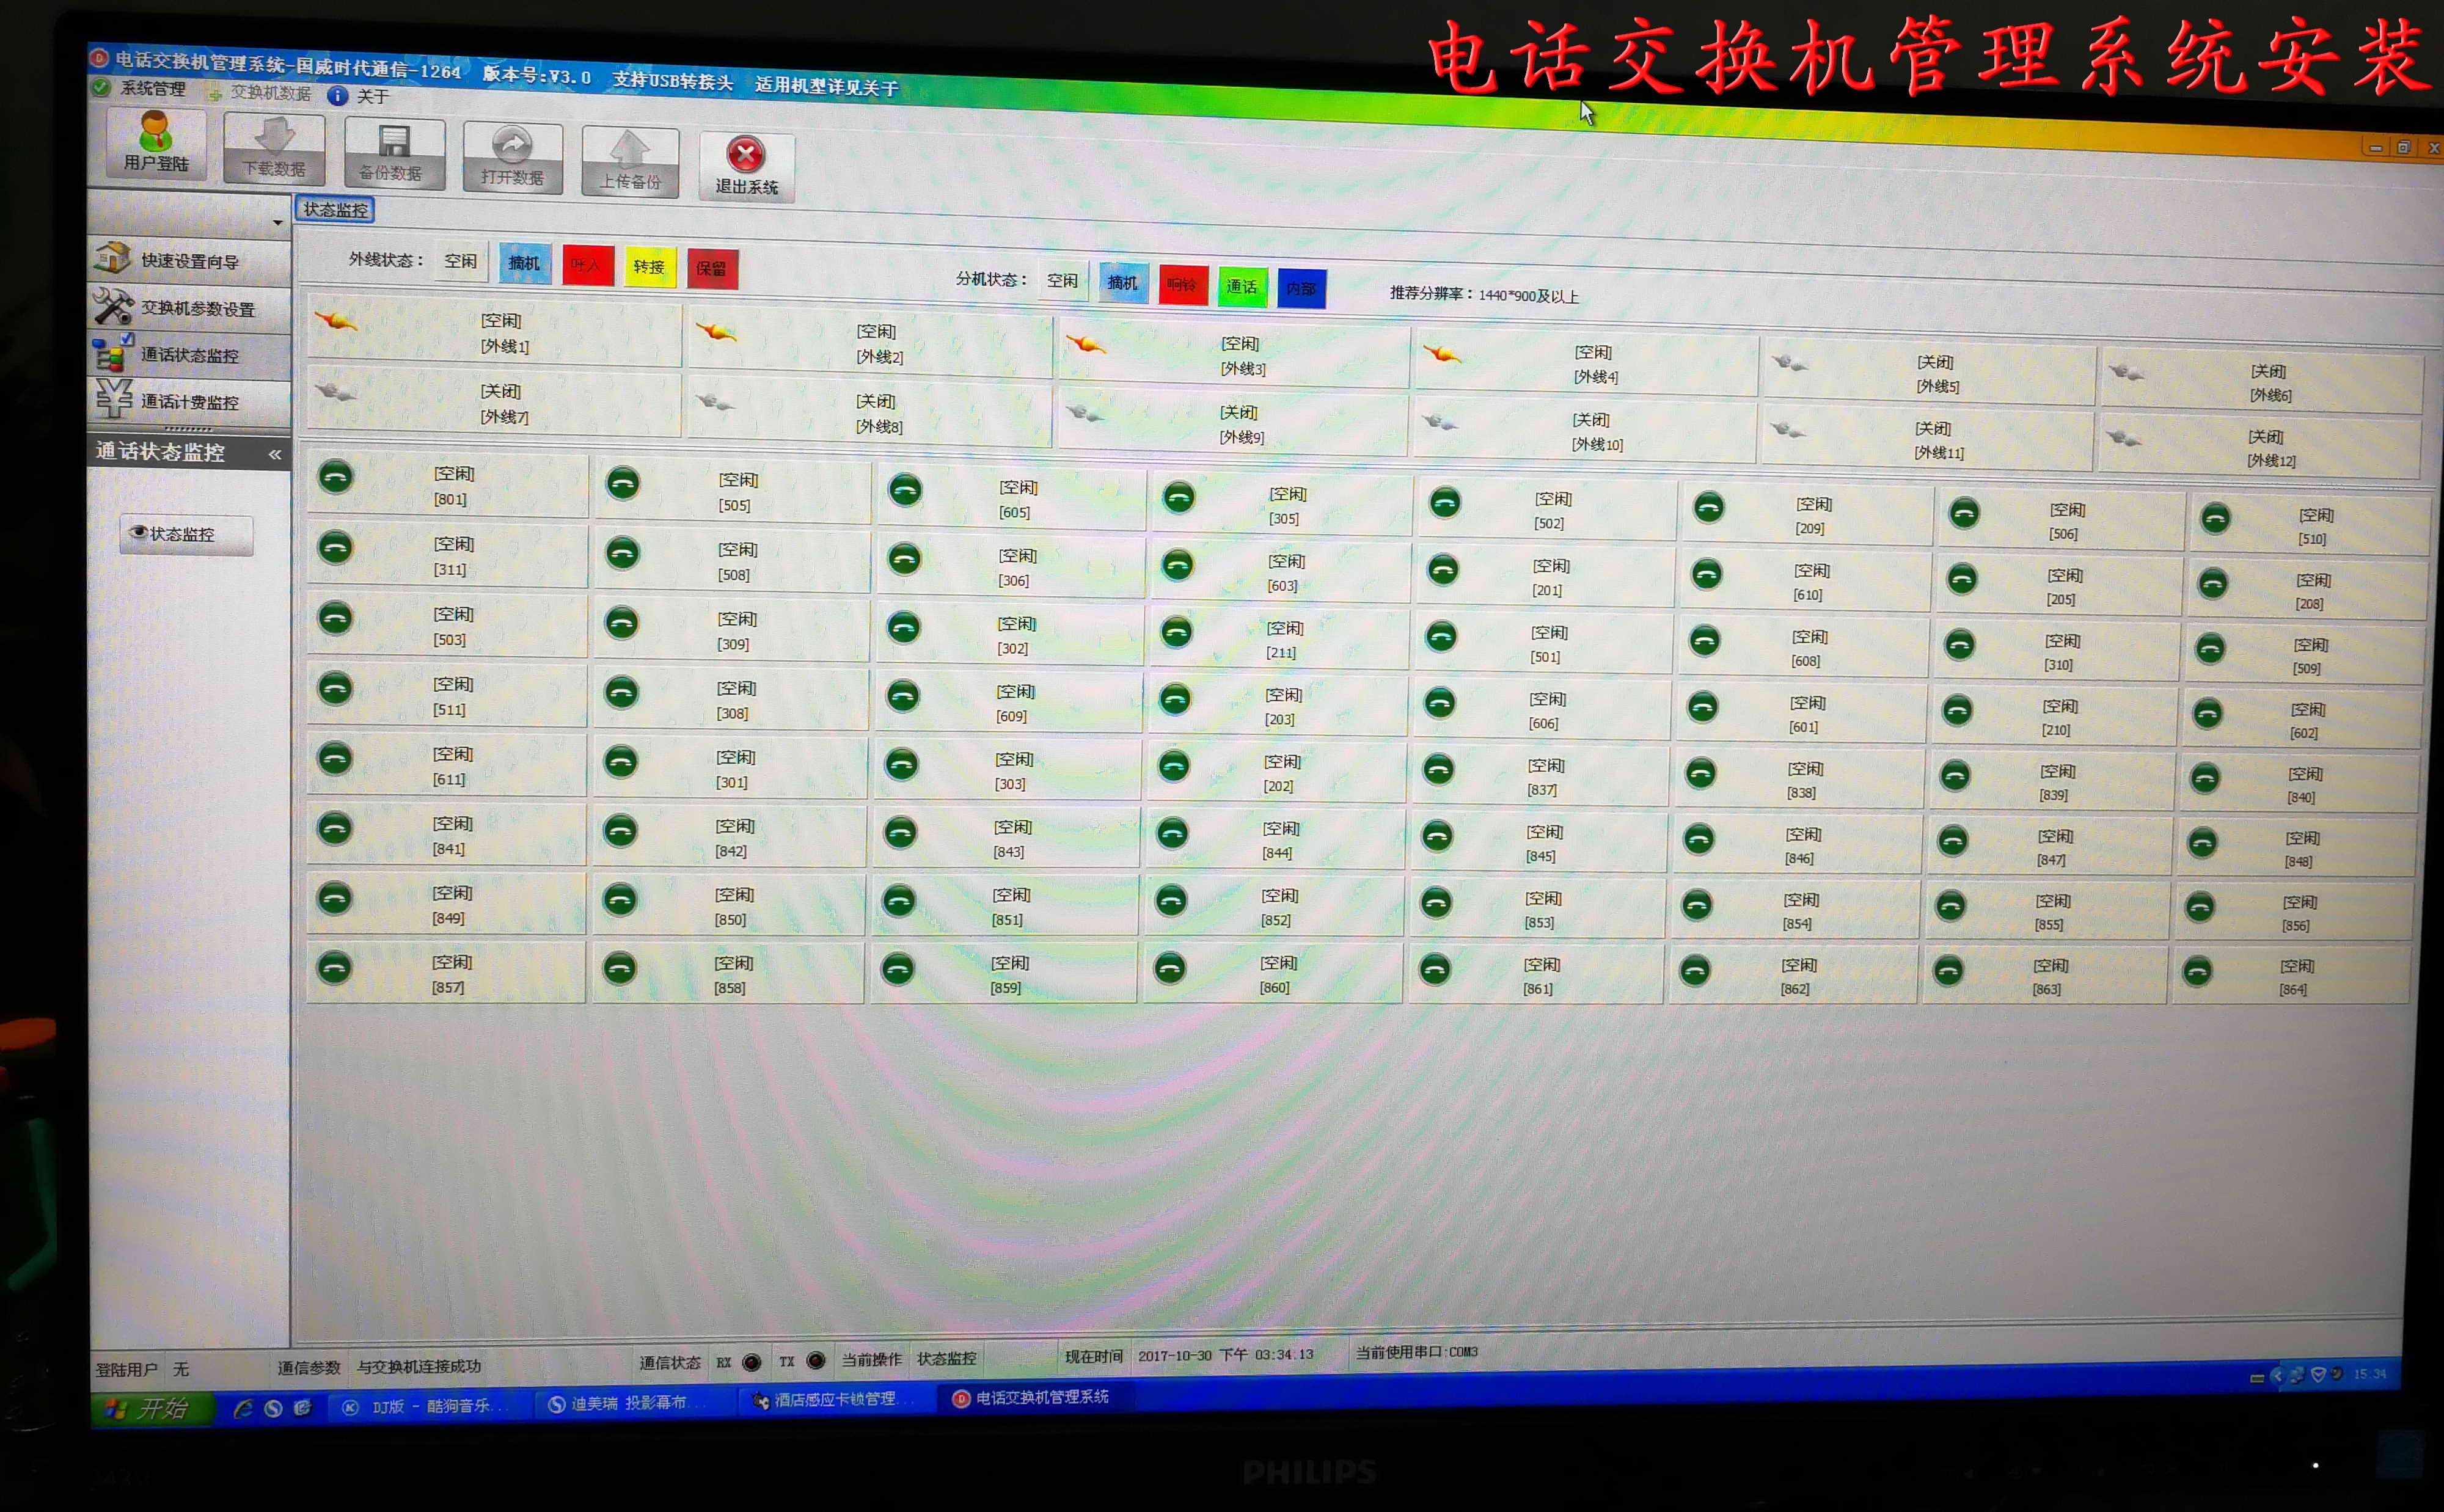Image resolution: width=2444 pixels, height=1512 pixels.
Task: Click the red 保留 trunk status swatch
Action: (712, 269)
